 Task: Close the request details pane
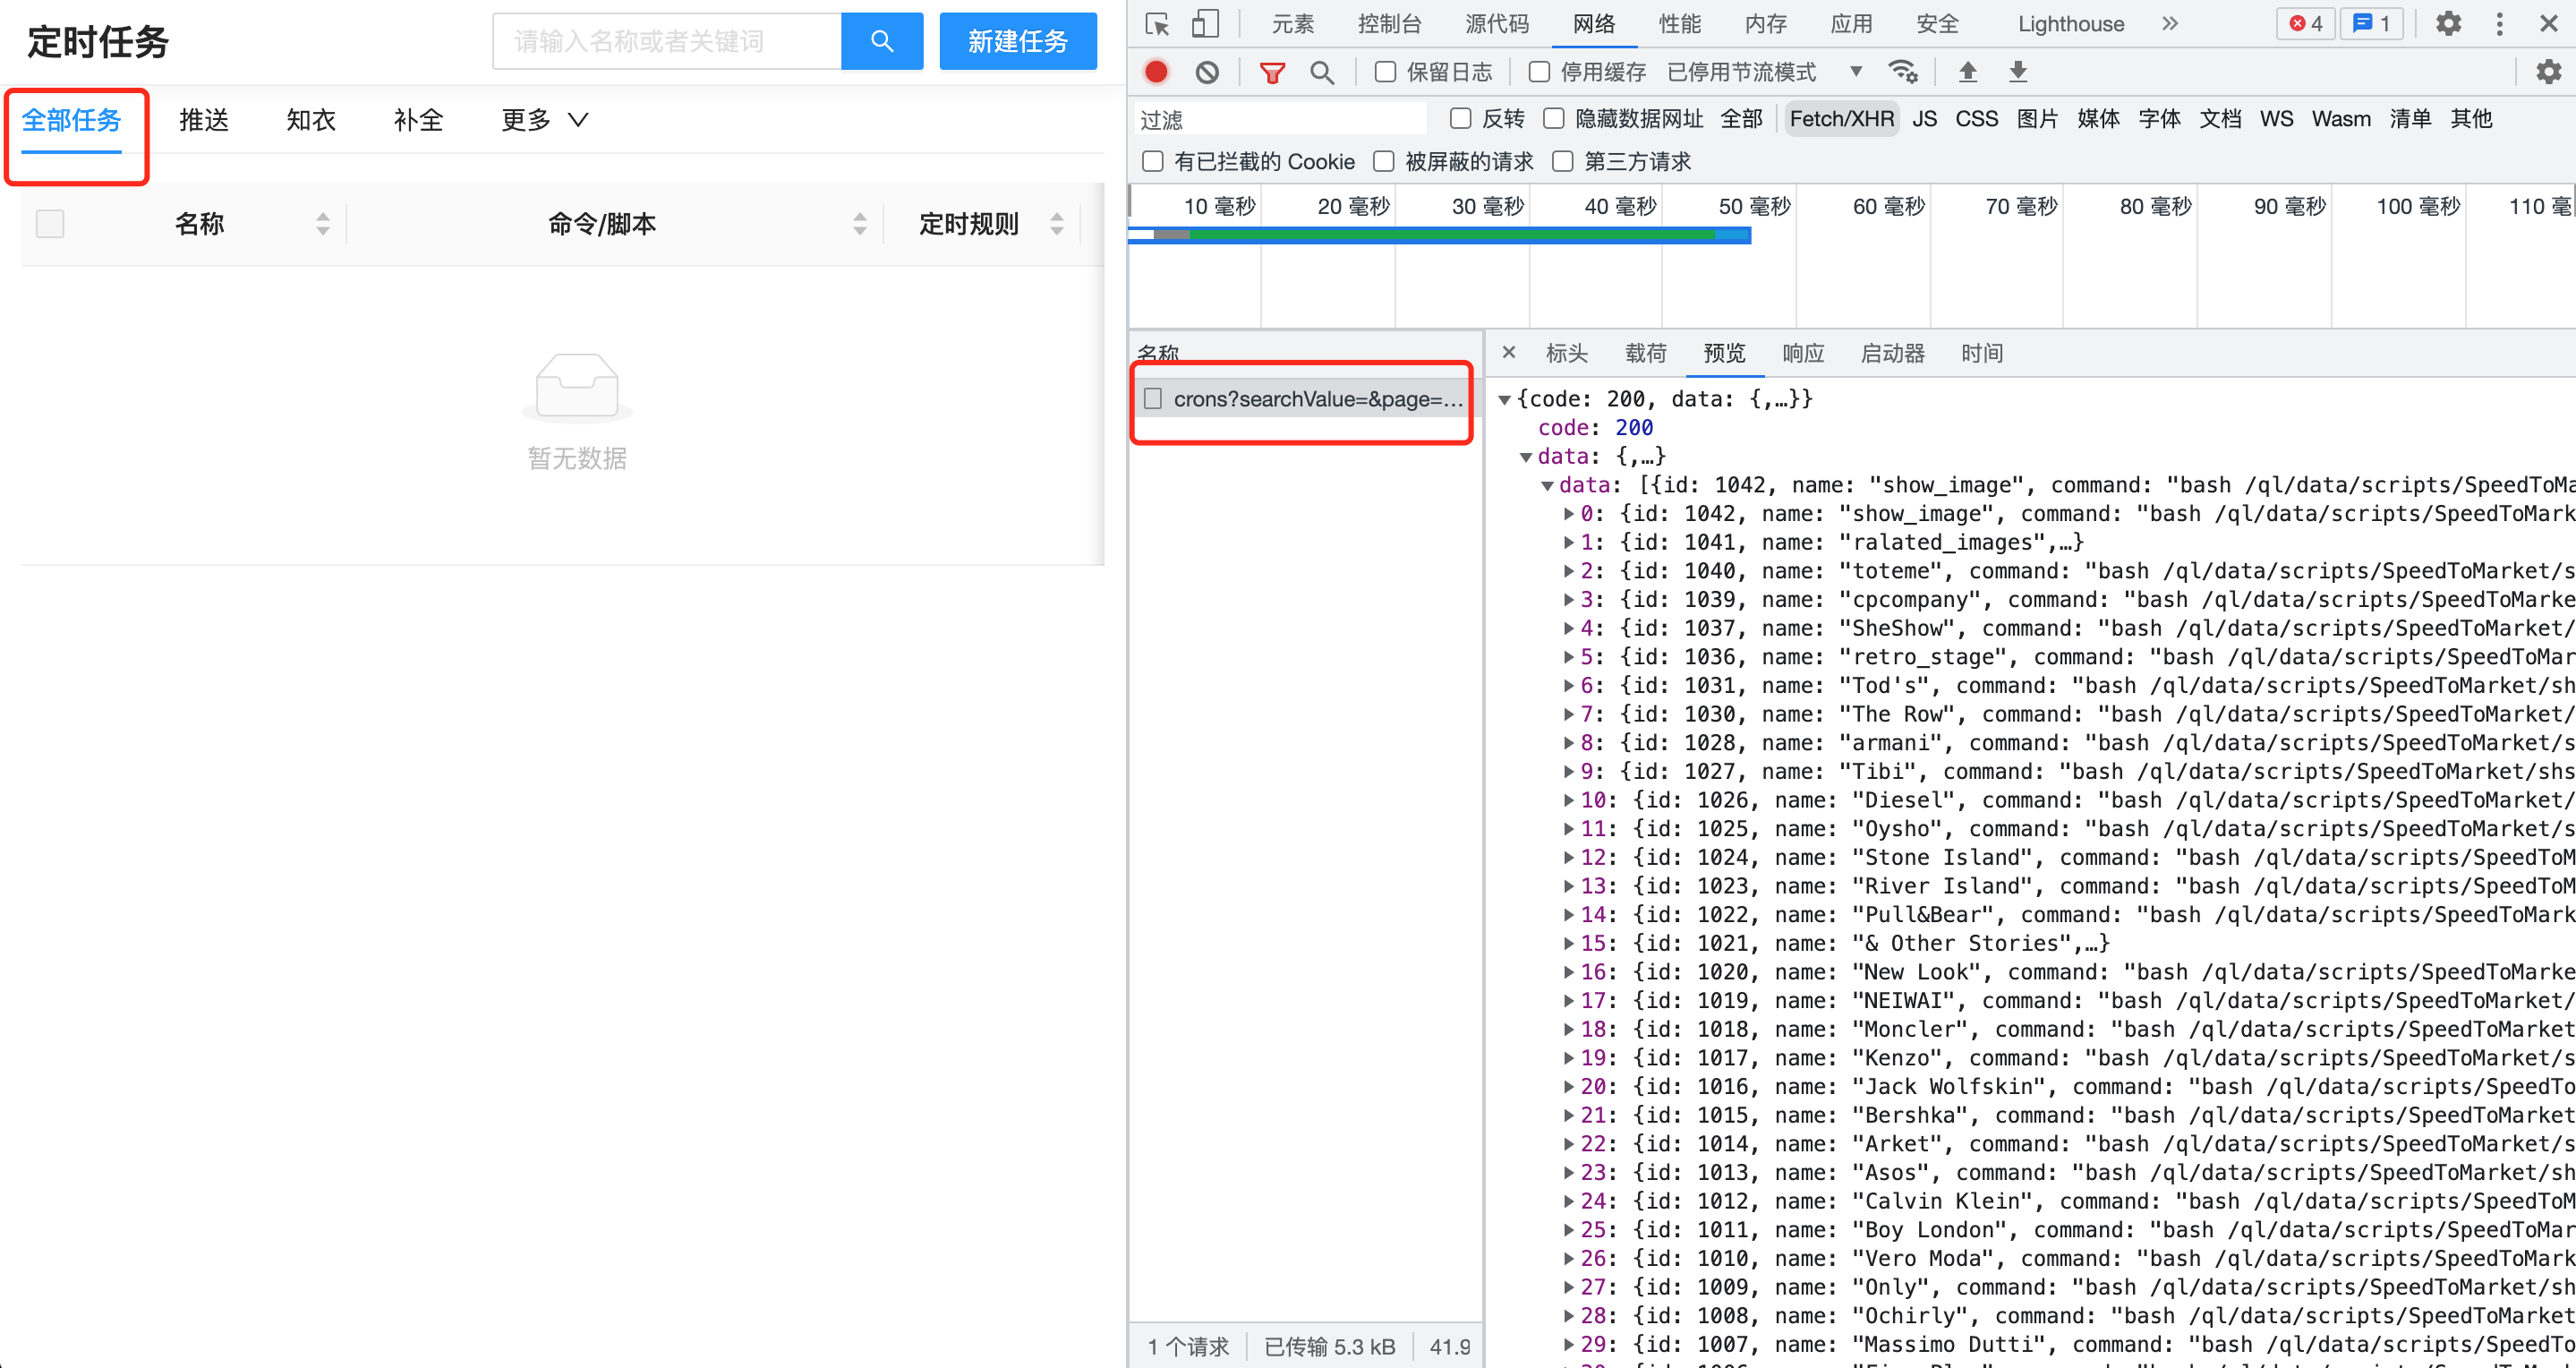click(x=1509, y=352)
